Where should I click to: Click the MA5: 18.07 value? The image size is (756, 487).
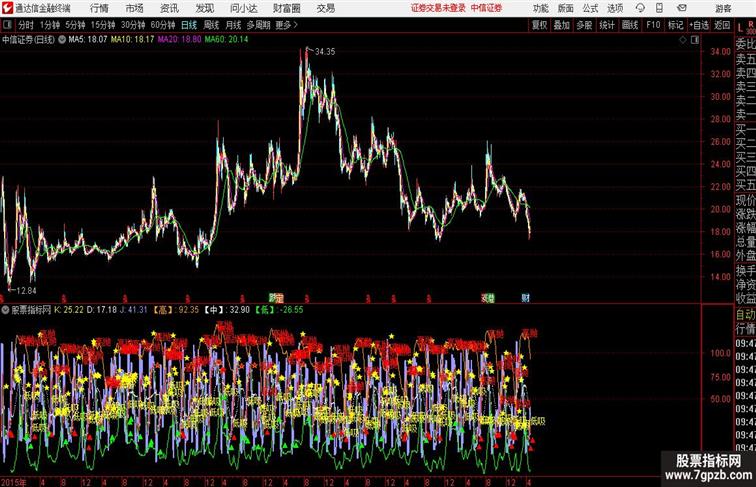[x=88, y=40]
